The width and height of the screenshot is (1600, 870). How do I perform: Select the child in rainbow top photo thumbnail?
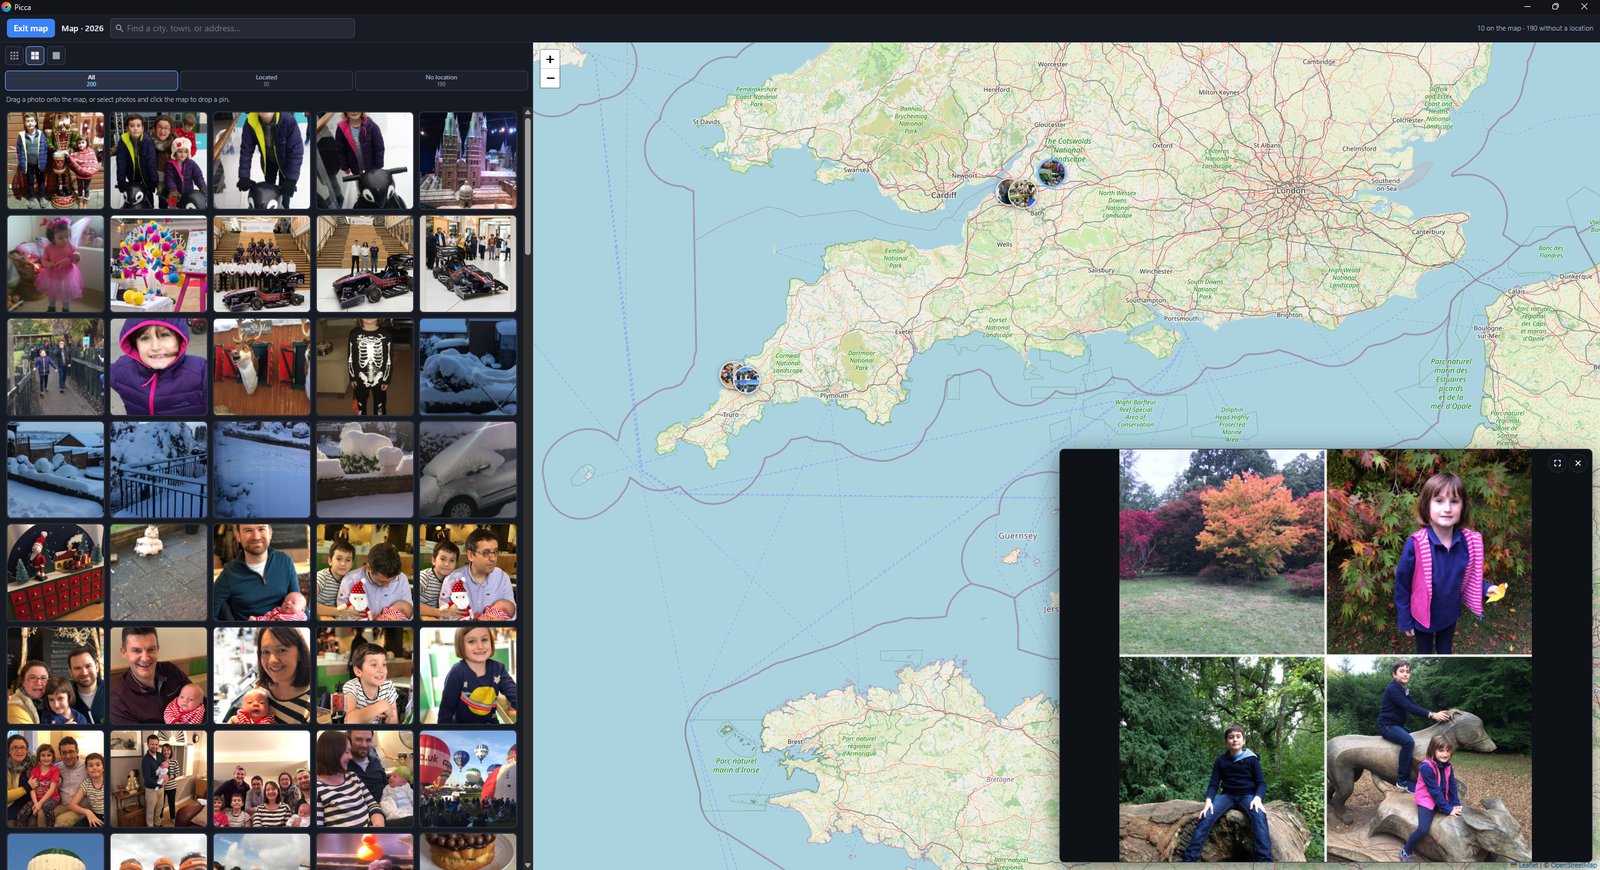(468, 675)
